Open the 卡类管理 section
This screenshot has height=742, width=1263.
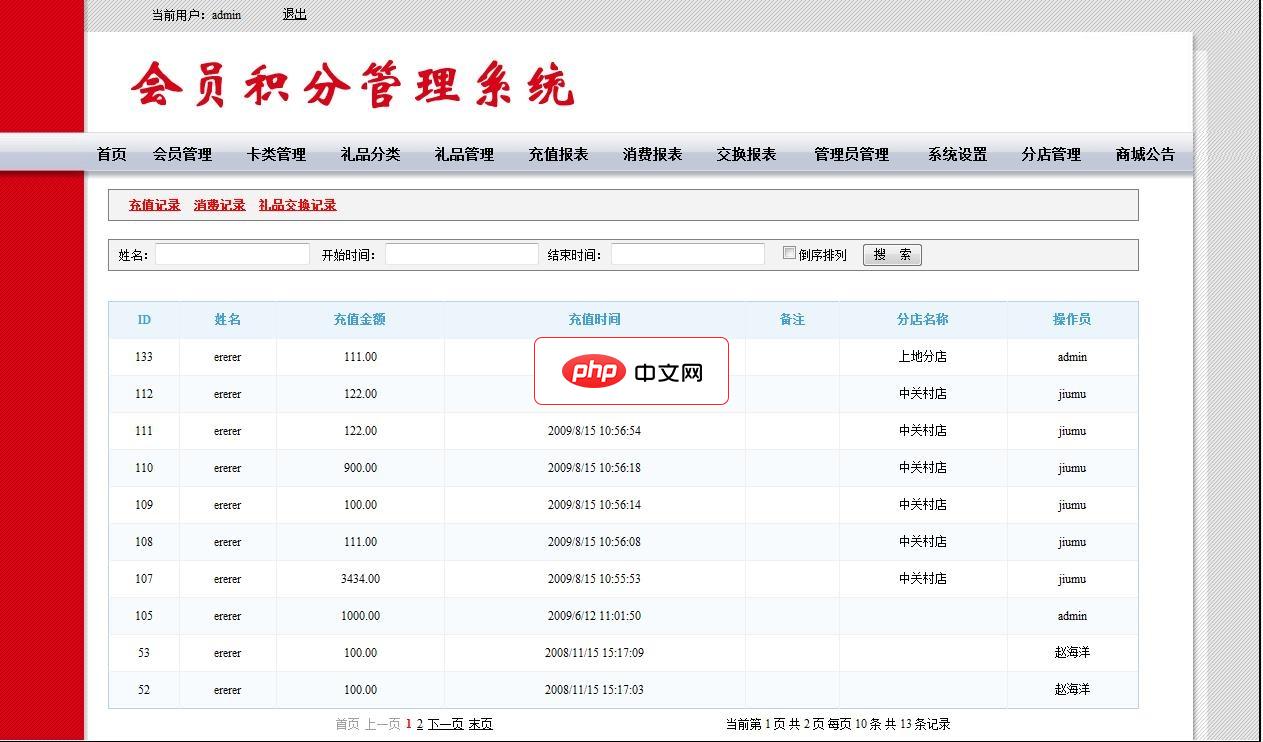tap(276, 154)
